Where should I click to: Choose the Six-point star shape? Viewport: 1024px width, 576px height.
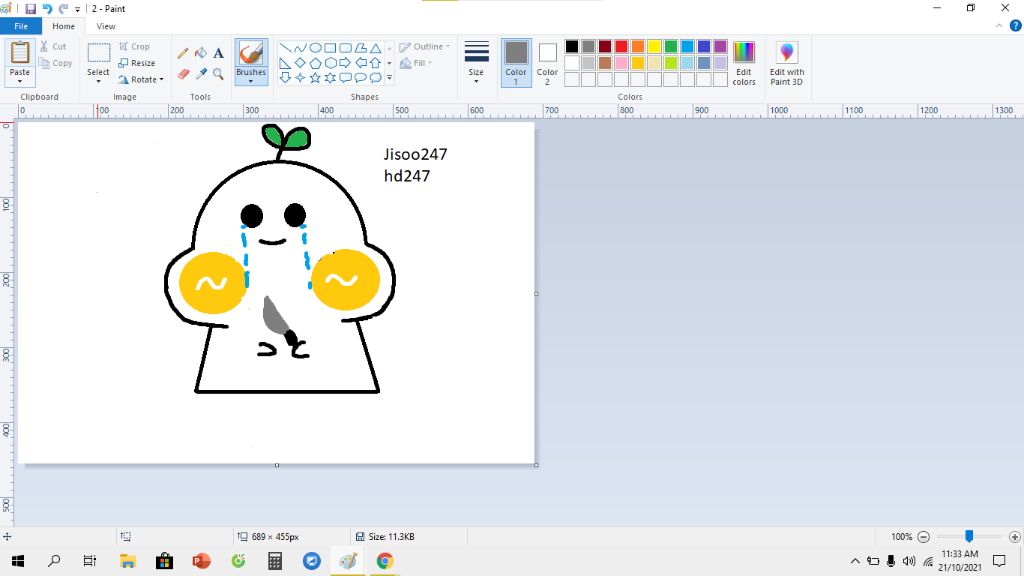point(330,78)
